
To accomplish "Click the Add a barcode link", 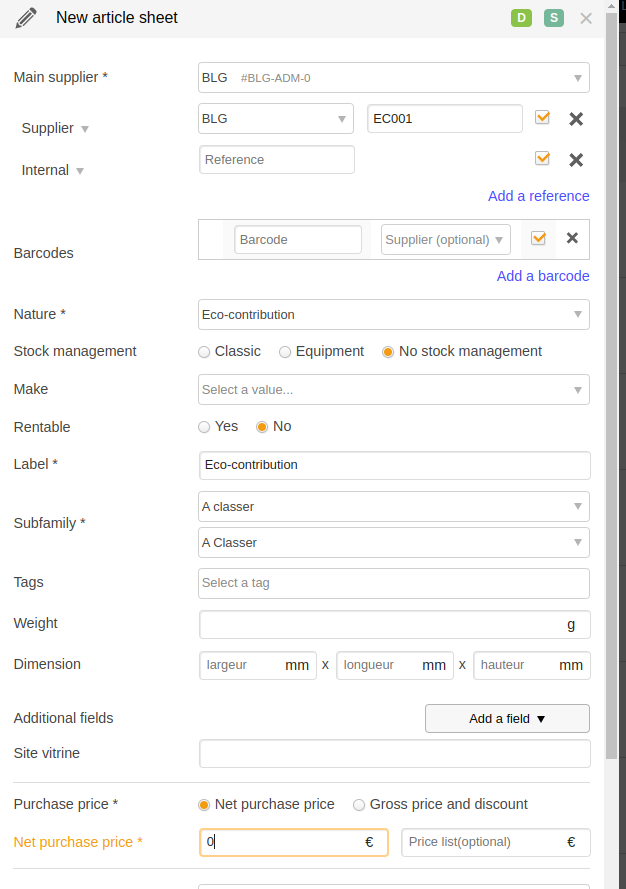I will click(x=543, y=276).
